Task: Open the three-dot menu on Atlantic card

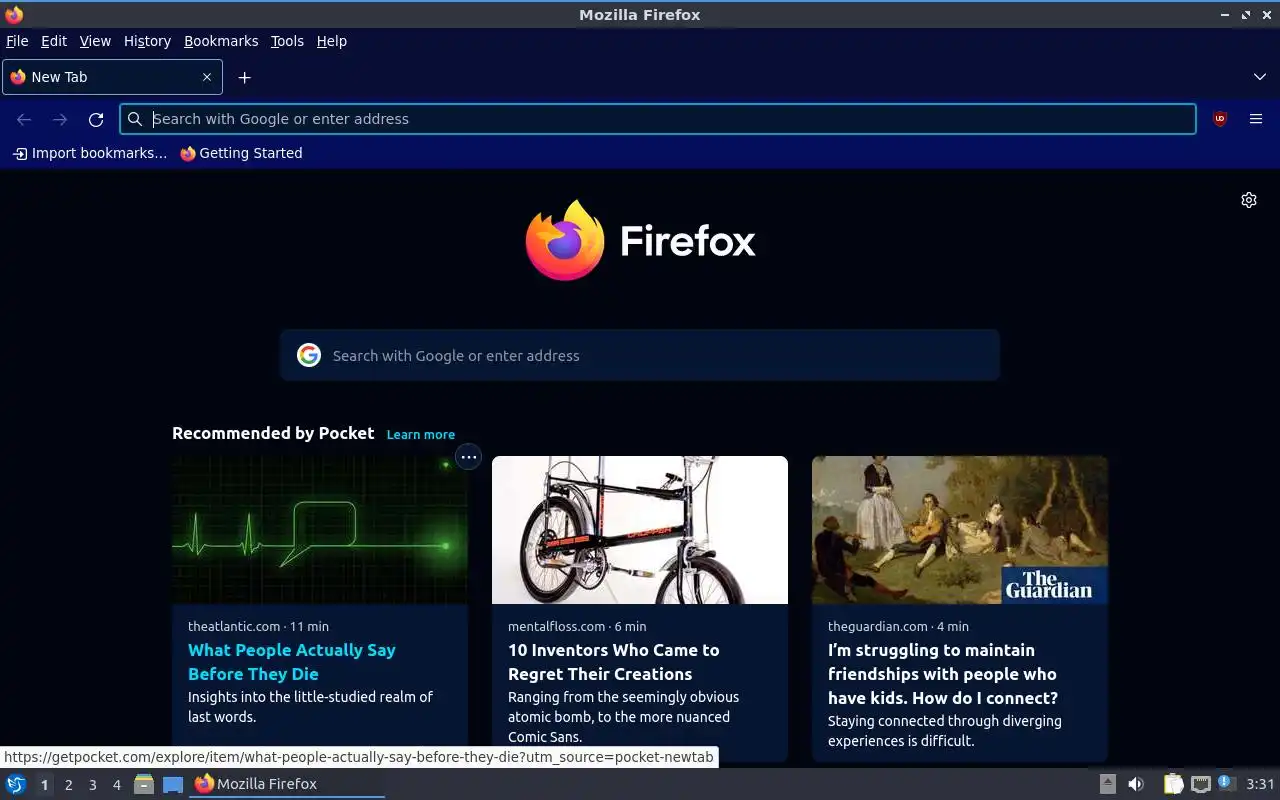Action: click(x=468, y=457)
